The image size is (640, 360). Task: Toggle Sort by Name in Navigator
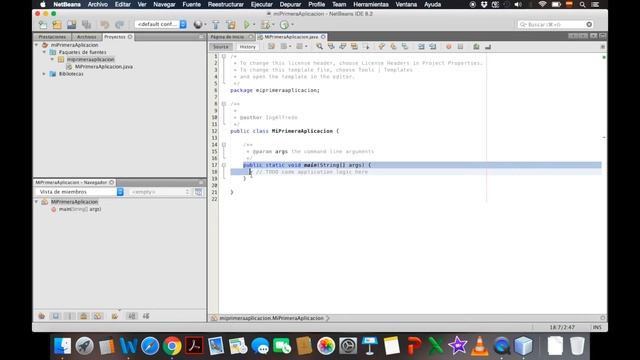[131, 316]
